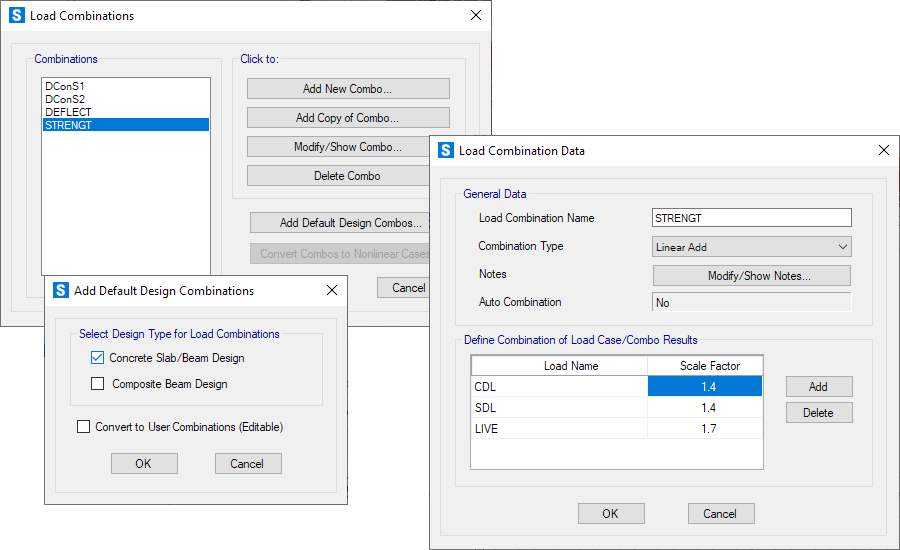The width and height of the screenshot is (900, 550).
Task: Click Add Default Design Combos button
Action: (x=350, y=223)
